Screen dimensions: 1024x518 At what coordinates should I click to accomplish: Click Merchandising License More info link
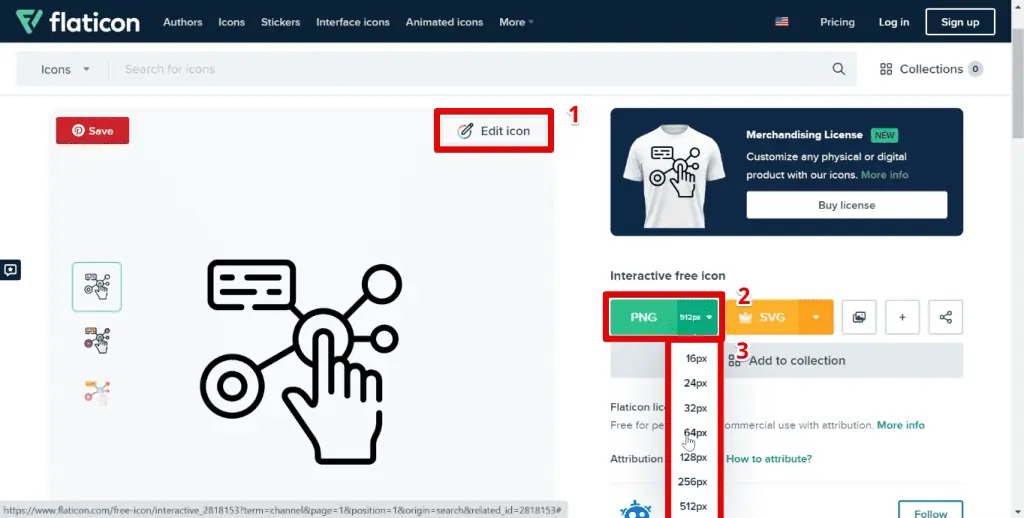tap(884, 175)
